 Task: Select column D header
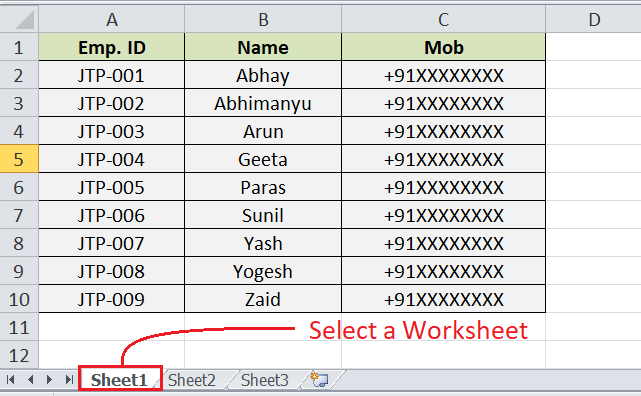click(x=594, y=19)
